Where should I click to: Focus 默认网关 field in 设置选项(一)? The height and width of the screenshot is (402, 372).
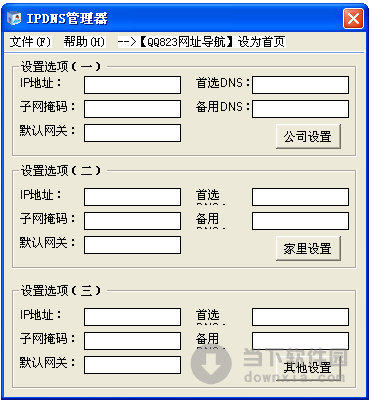click(x=133, y=133)
